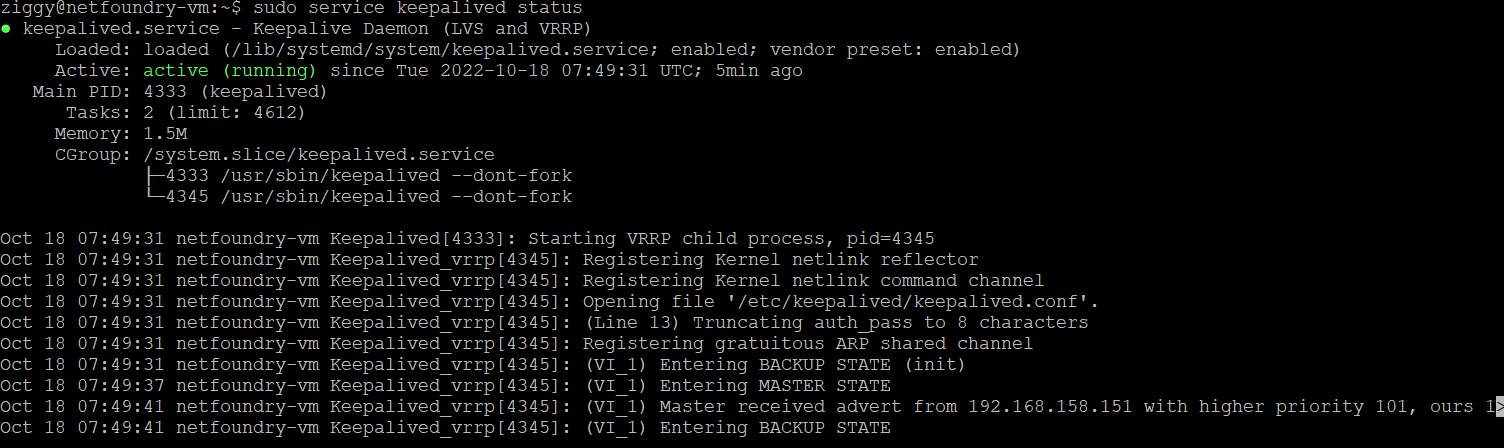
Task: Click the 'active (running)' status text
Action: coord(230,71)
